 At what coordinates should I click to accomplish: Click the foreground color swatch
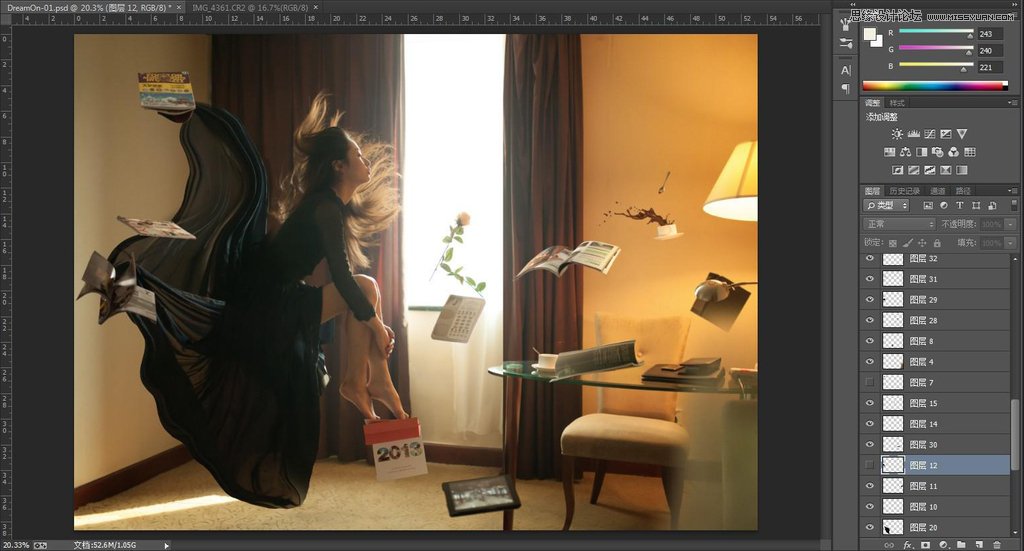[x=871, y=35]
